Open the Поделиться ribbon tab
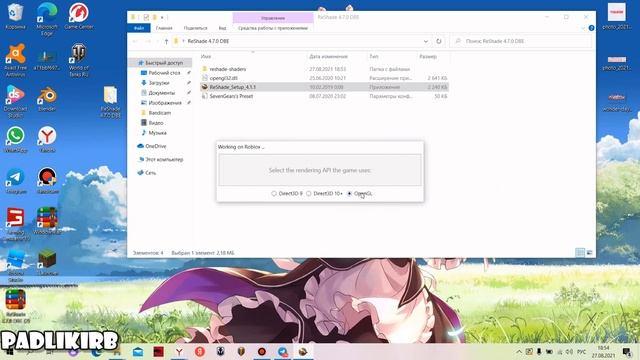This screenshot has height=360, width=640. coord(196,28)
